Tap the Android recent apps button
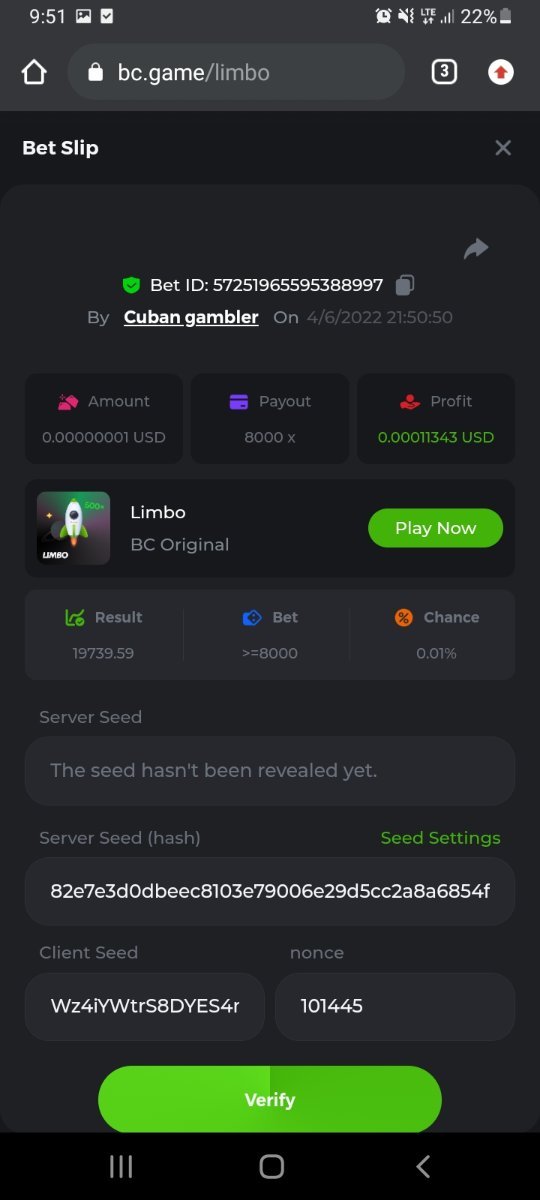This screenshot has height=1200, width=540. pos(121,1166)
